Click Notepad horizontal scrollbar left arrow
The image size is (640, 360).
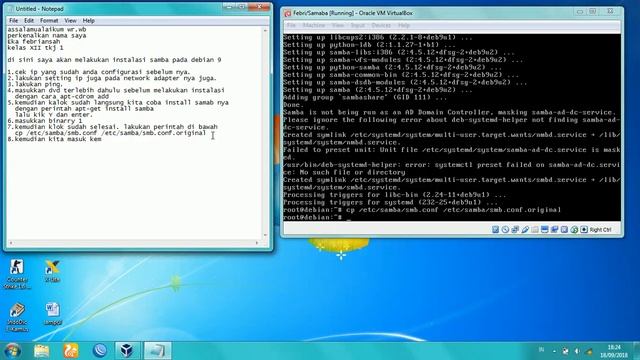tap(11, 243)
